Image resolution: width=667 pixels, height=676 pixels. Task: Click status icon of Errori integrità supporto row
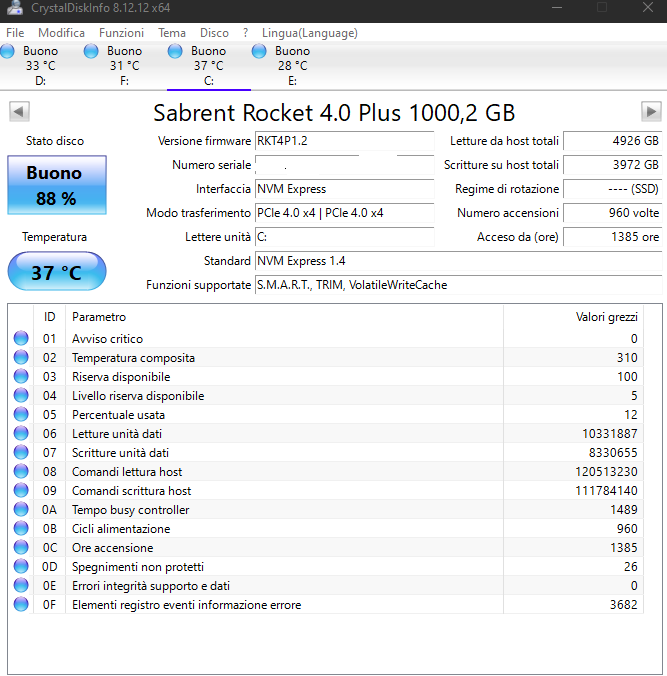click(21, 585)
